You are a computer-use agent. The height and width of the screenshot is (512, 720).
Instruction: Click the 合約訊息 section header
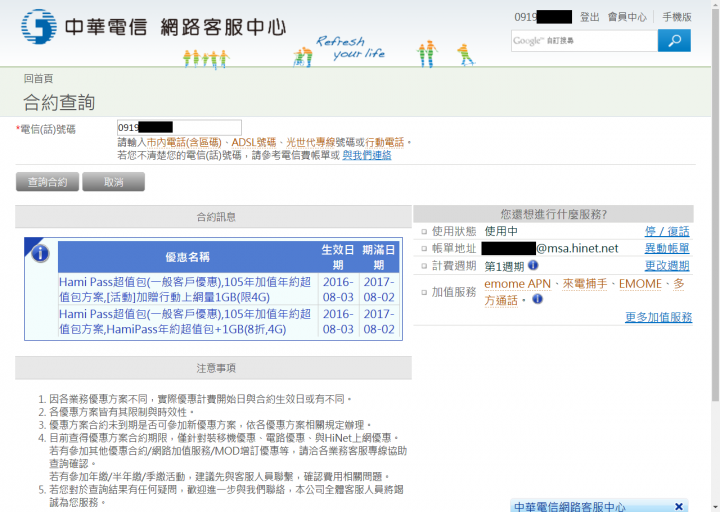pos(214,217)
